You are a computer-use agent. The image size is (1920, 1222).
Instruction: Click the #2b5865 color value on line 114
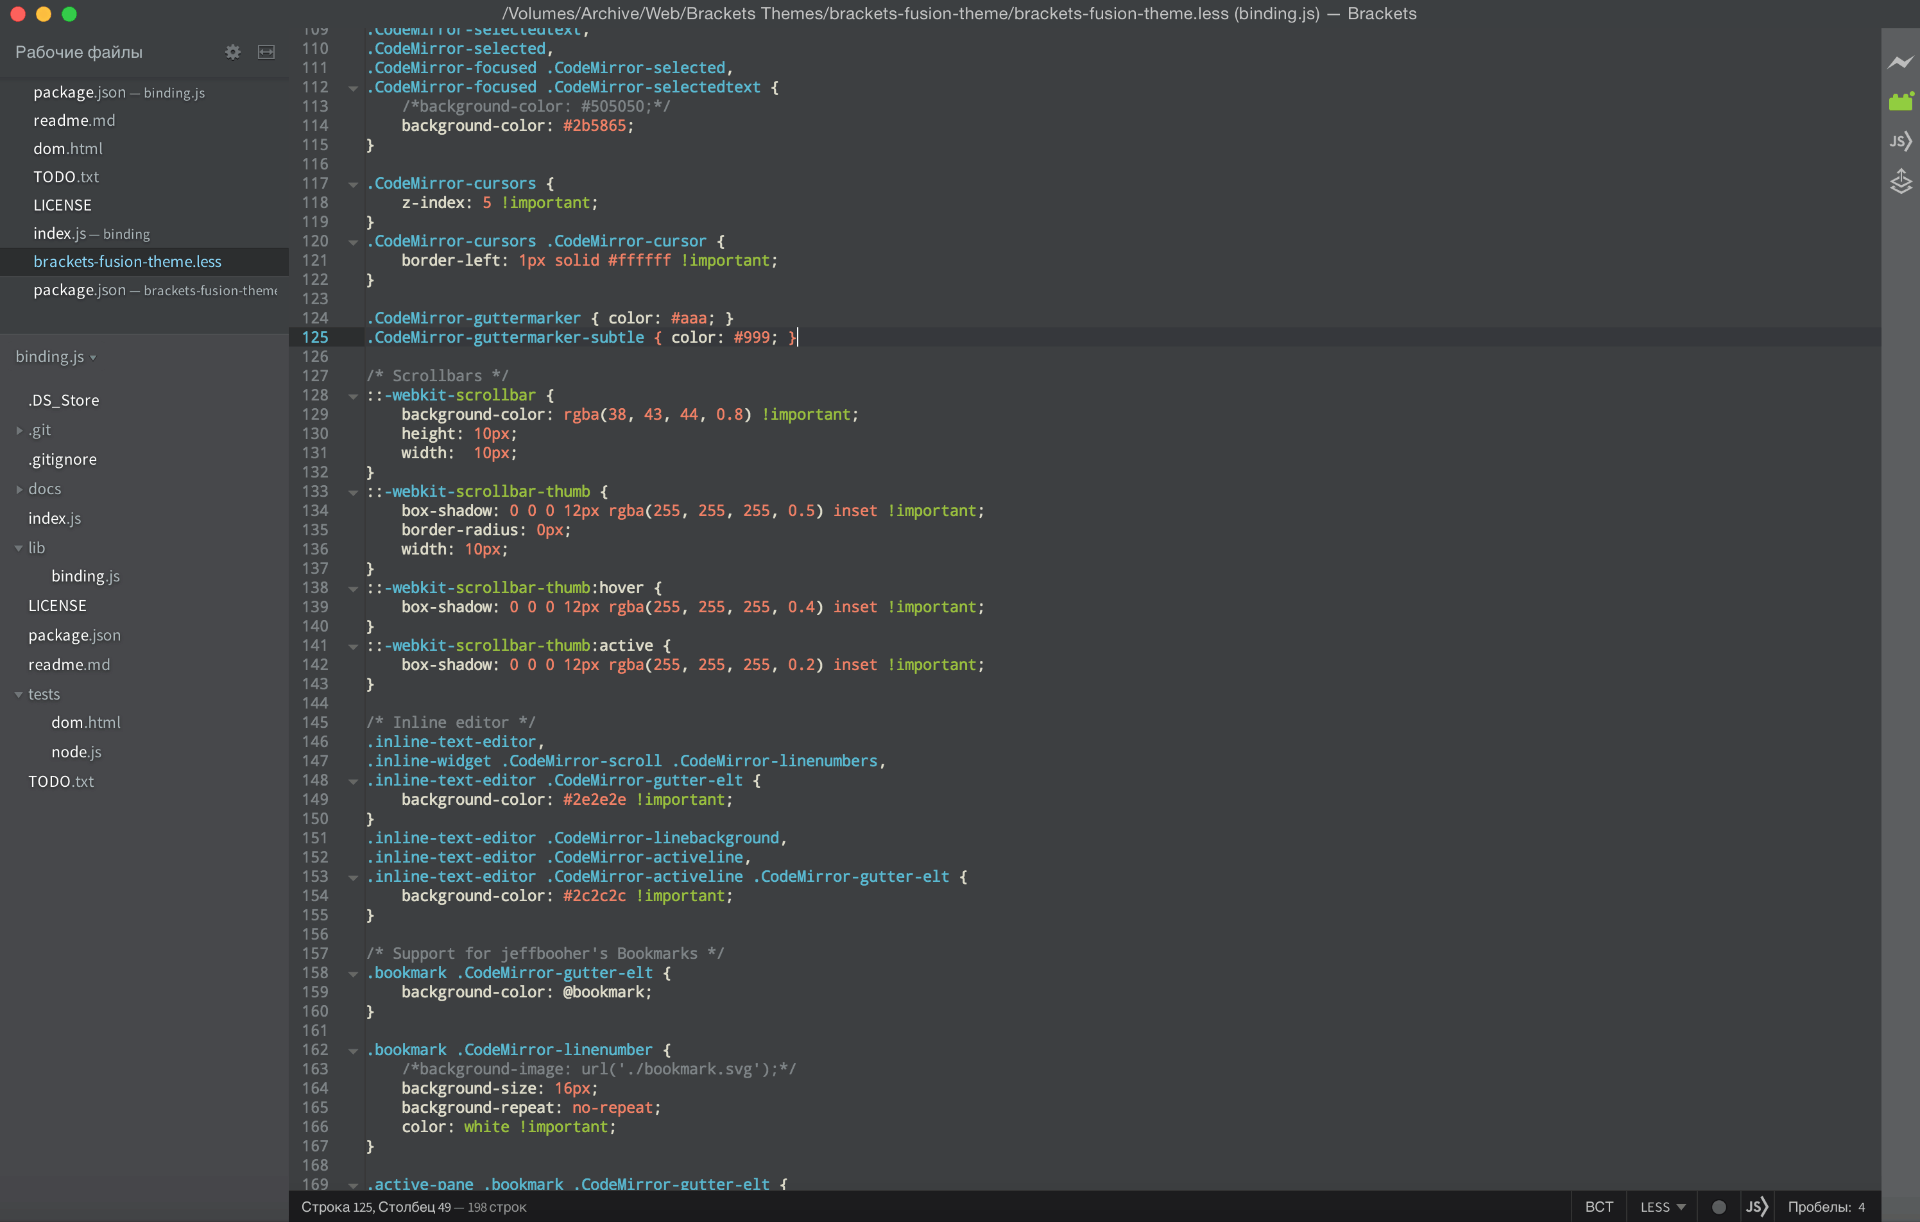pyautogui.click(x=594, y=126)
